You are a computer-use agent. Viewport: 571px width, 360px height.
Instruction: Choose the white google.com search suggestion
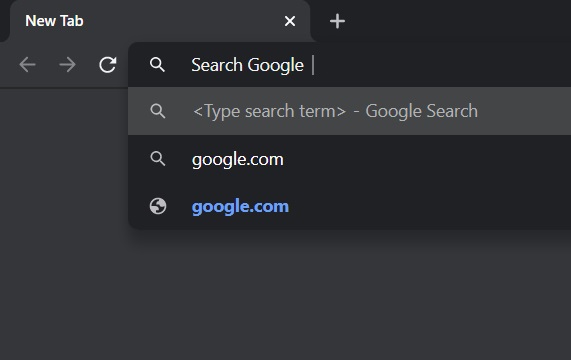(x=350, y=159)
